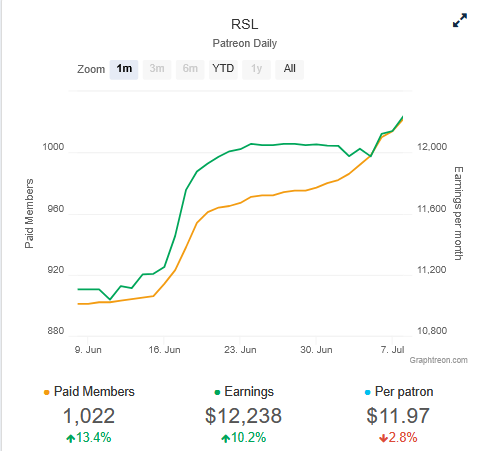Click the $12,238 earnings value

click(x=244, y=416)
